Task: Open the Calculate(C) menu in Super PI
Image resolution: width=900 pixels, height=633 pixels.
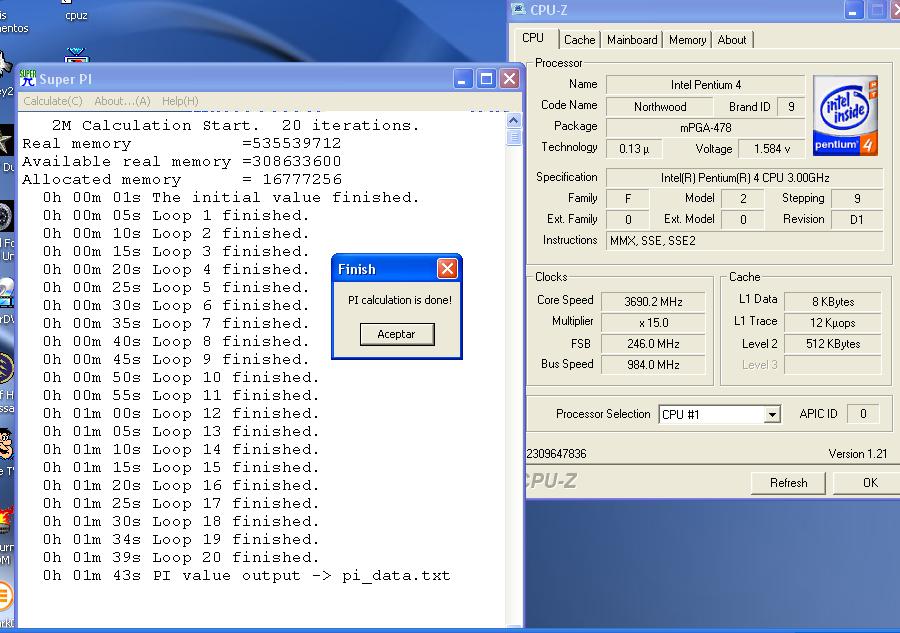Action: coord(52,101)
